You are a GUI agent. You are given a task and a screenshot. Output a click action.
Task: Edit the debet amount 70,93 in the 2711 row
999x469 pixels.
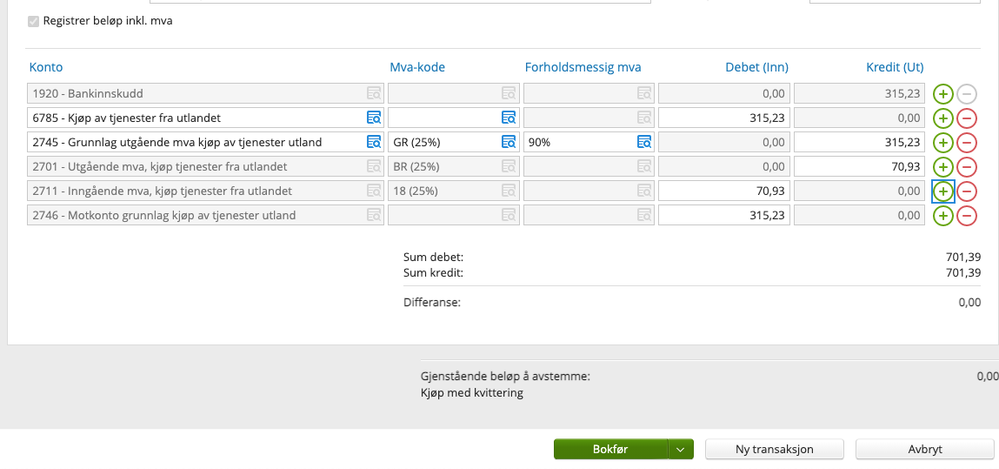(724, 191)
